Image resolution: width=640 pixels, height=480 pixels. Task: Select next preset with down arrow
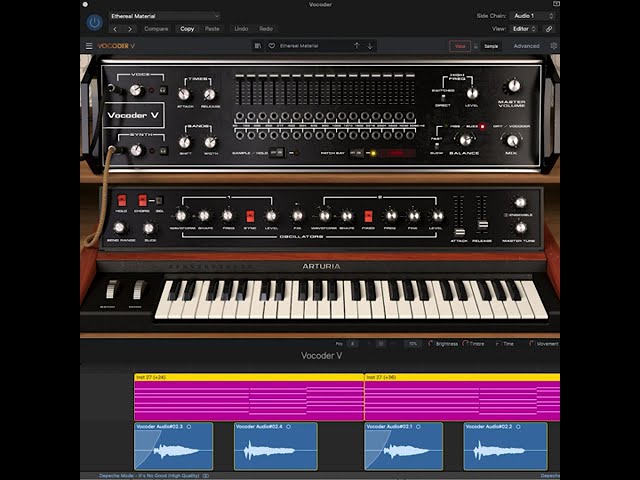[370, 46]
